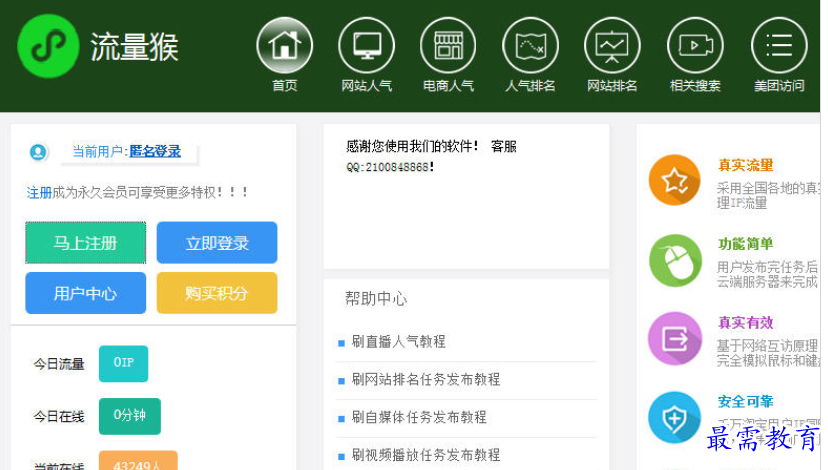The height and width of the screenshot is (470, 828).
Task: Select the 美团访问 menu label
Action: coord(779,86)
